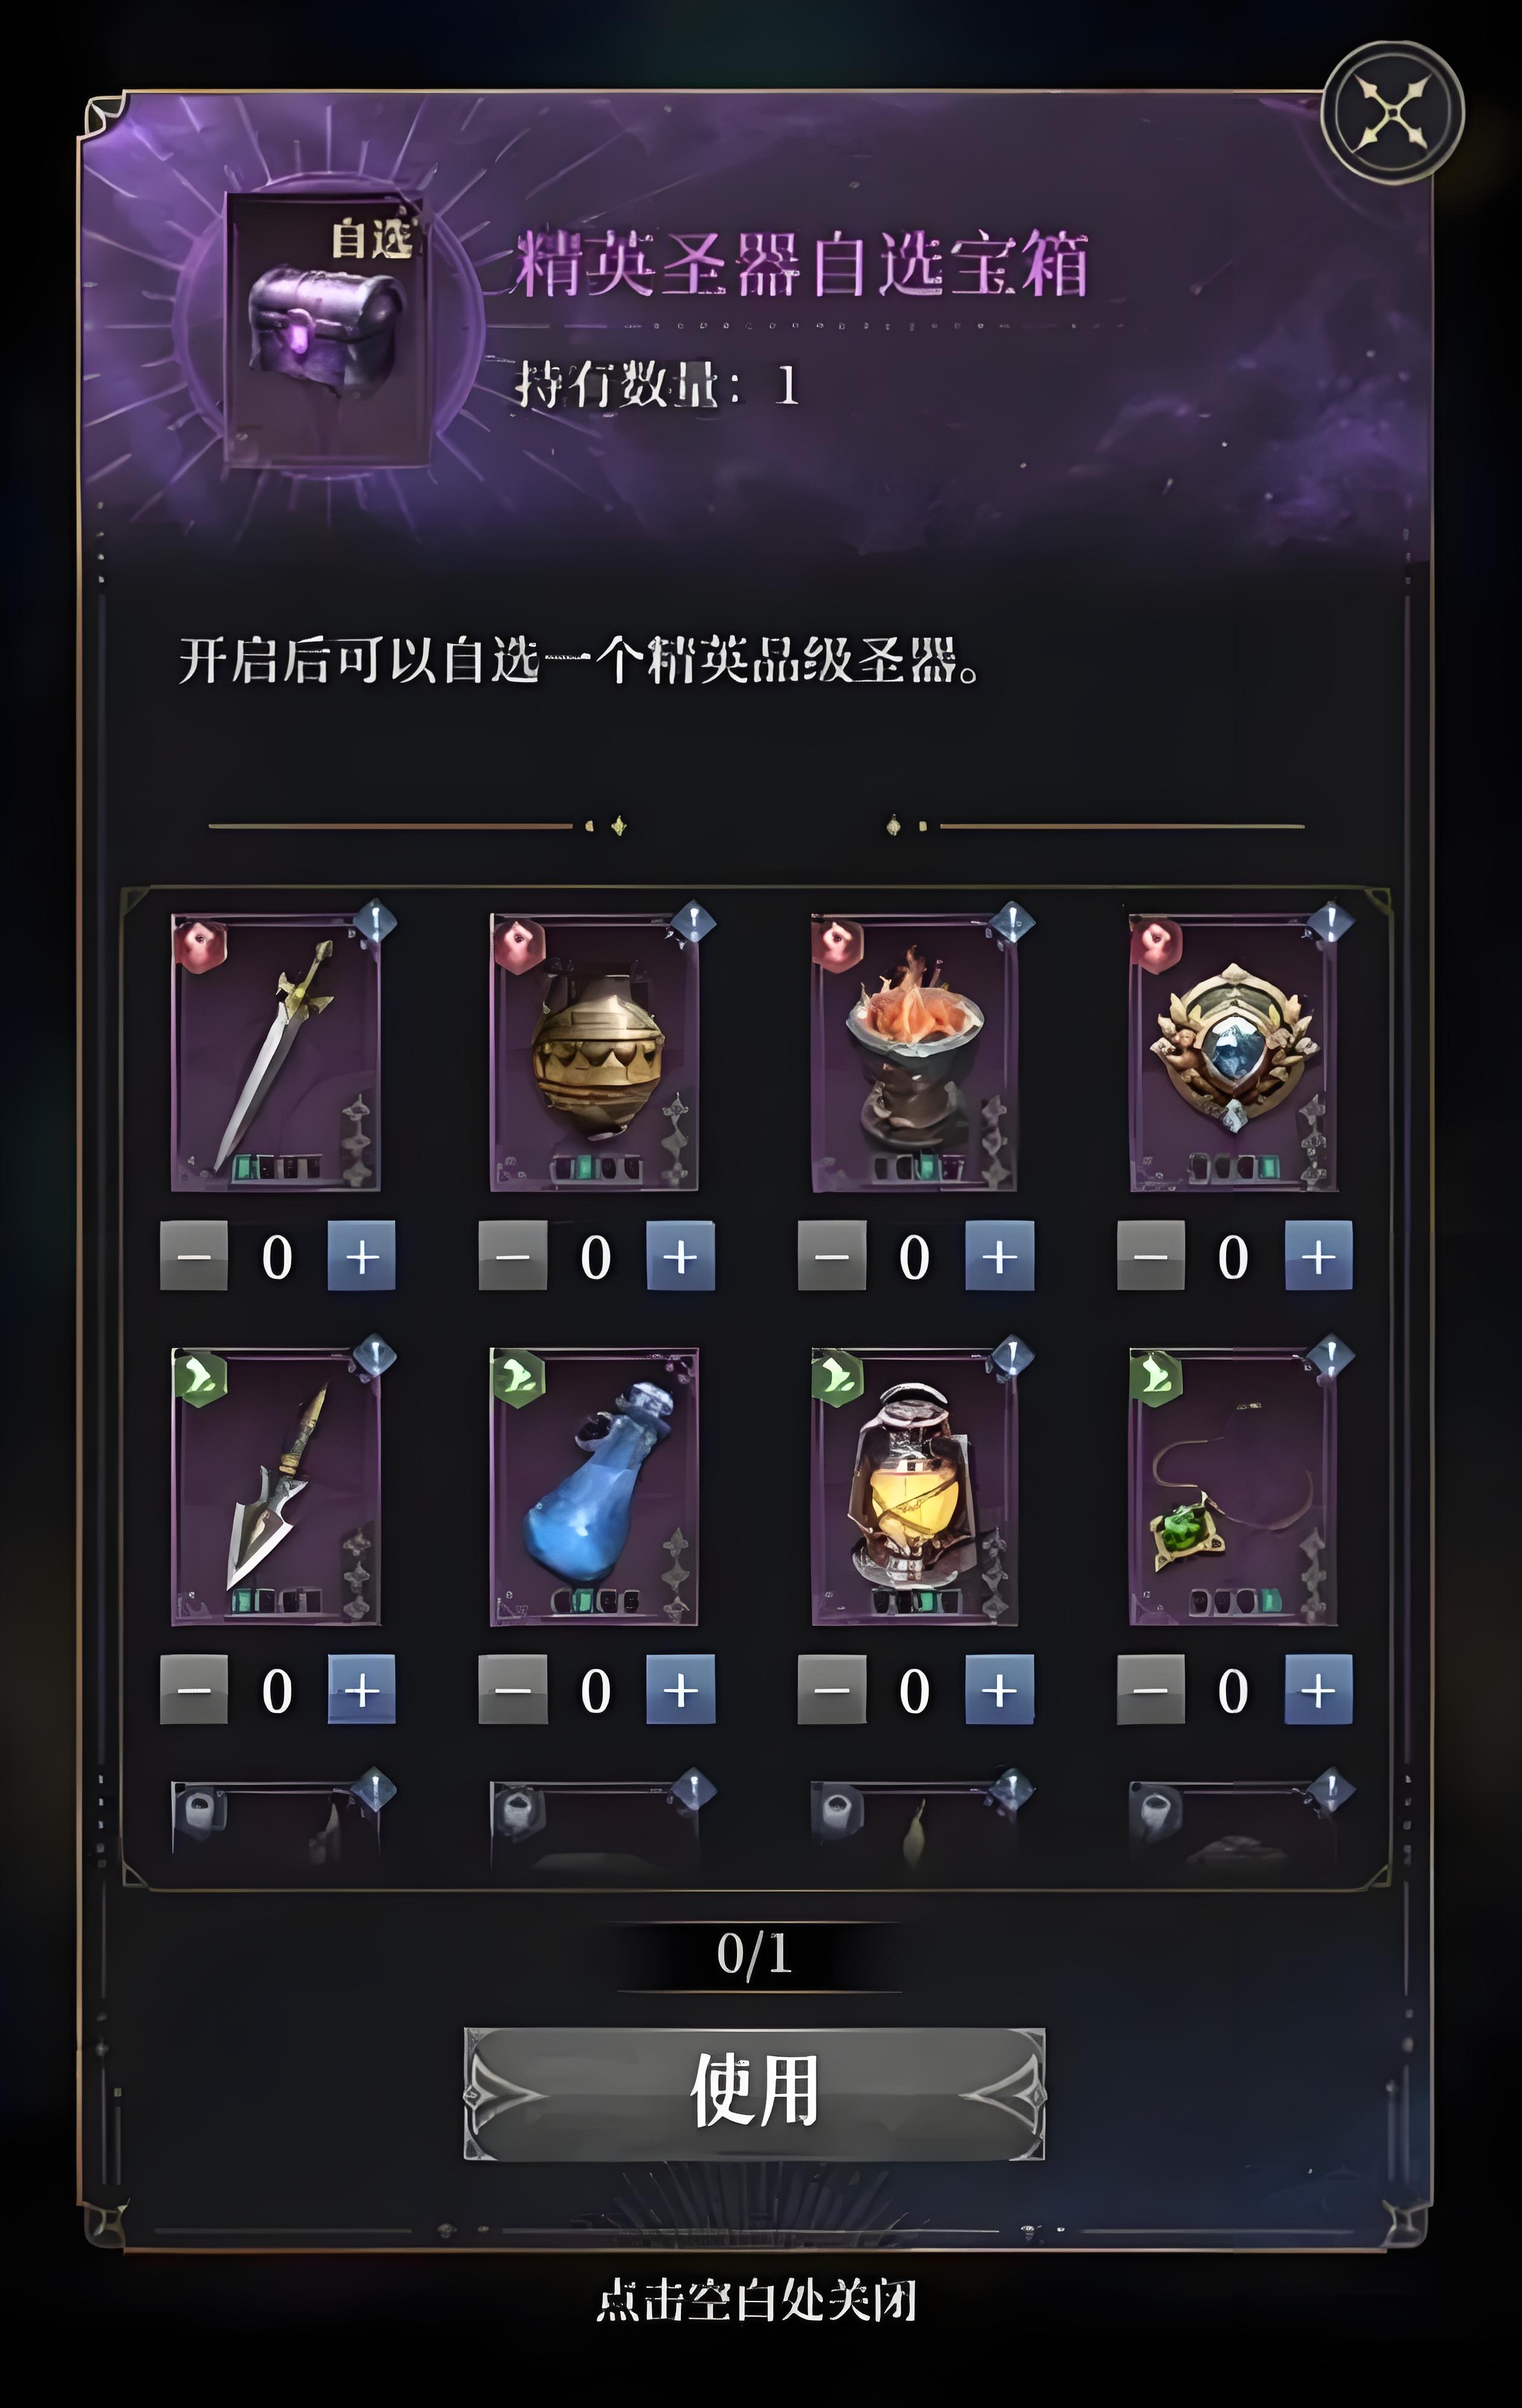
Task: Add one flaming brazier with plus button
Action: 1000,1255
